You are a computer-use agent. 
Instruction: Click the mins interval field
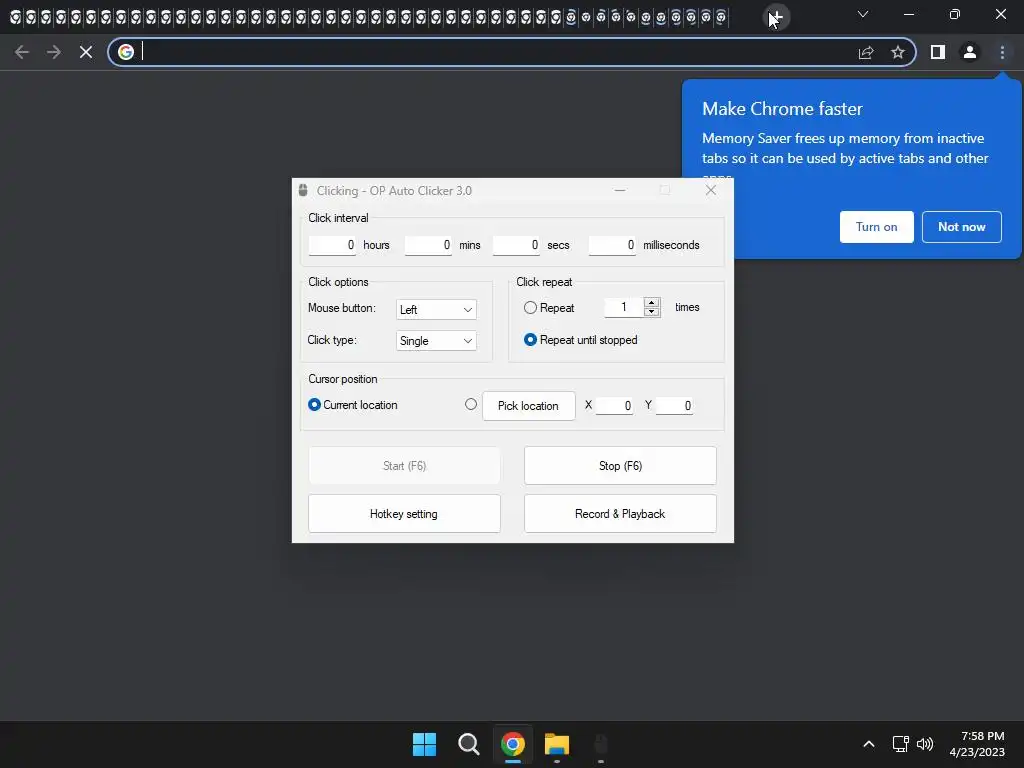click(428, 245)
